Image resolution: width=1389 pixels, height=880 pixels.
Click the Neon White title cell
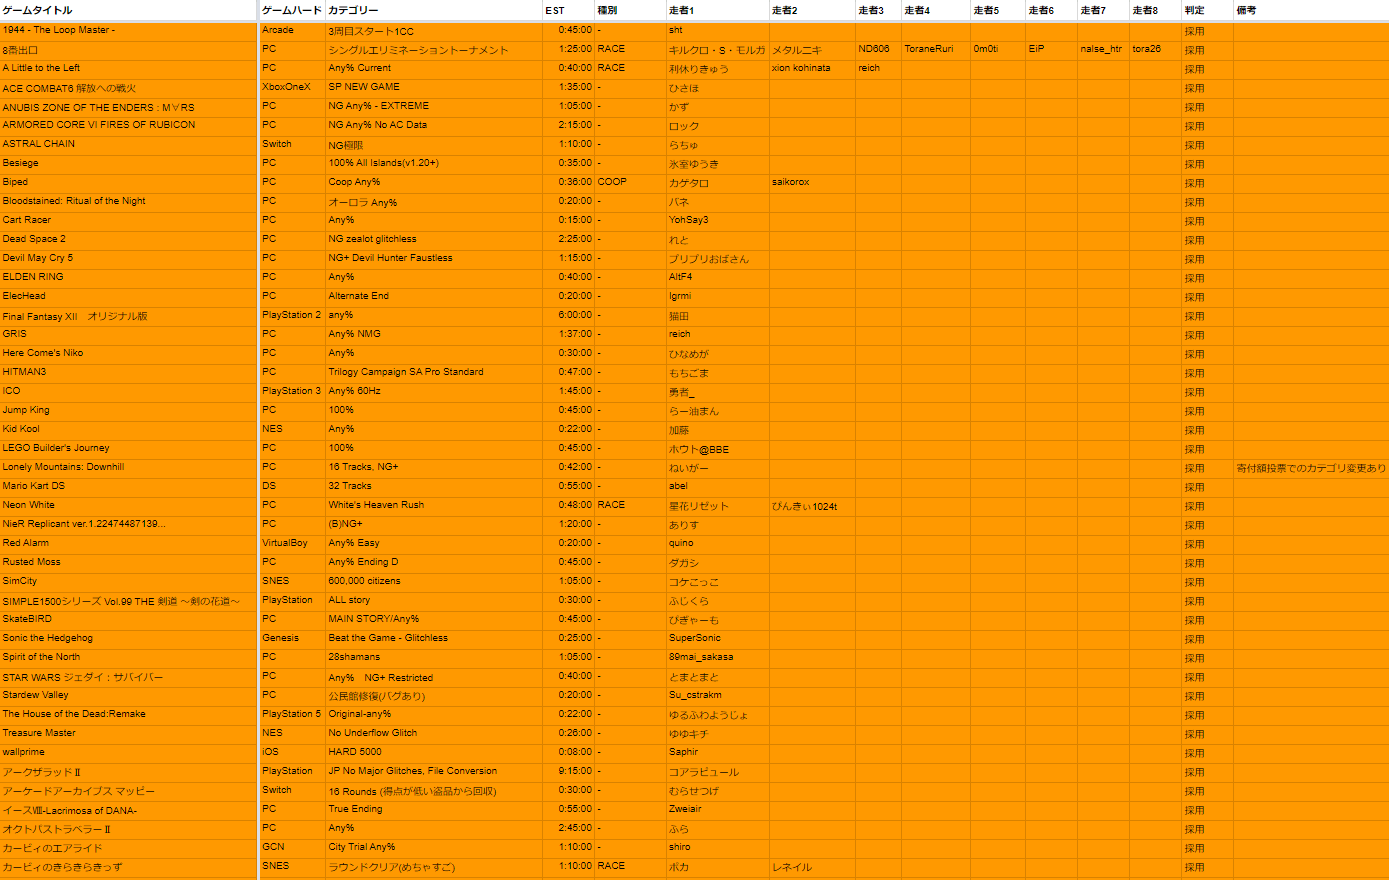coord(129,506)
